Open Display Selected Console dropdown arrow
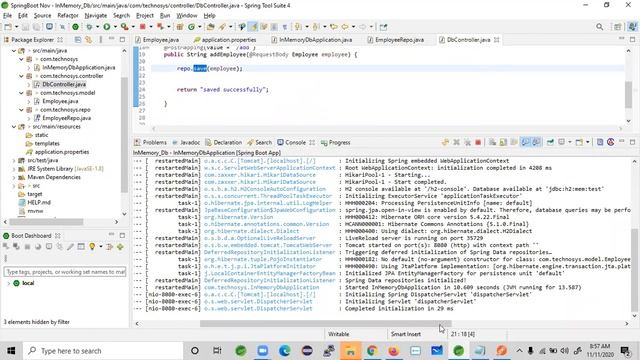 (x=569, y=142)
